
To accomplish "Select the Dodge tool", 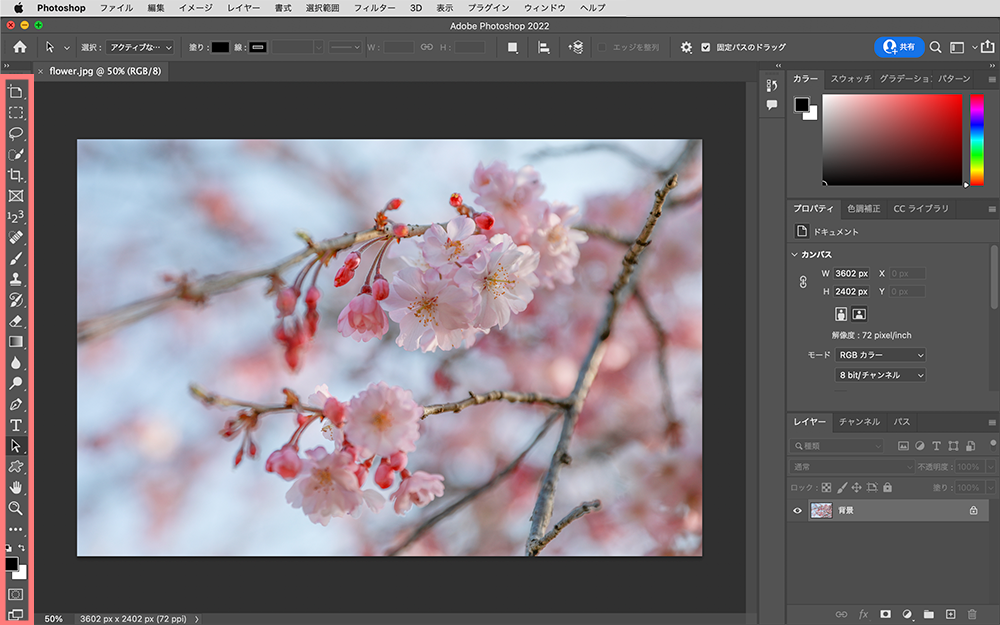I will [16, 383].
